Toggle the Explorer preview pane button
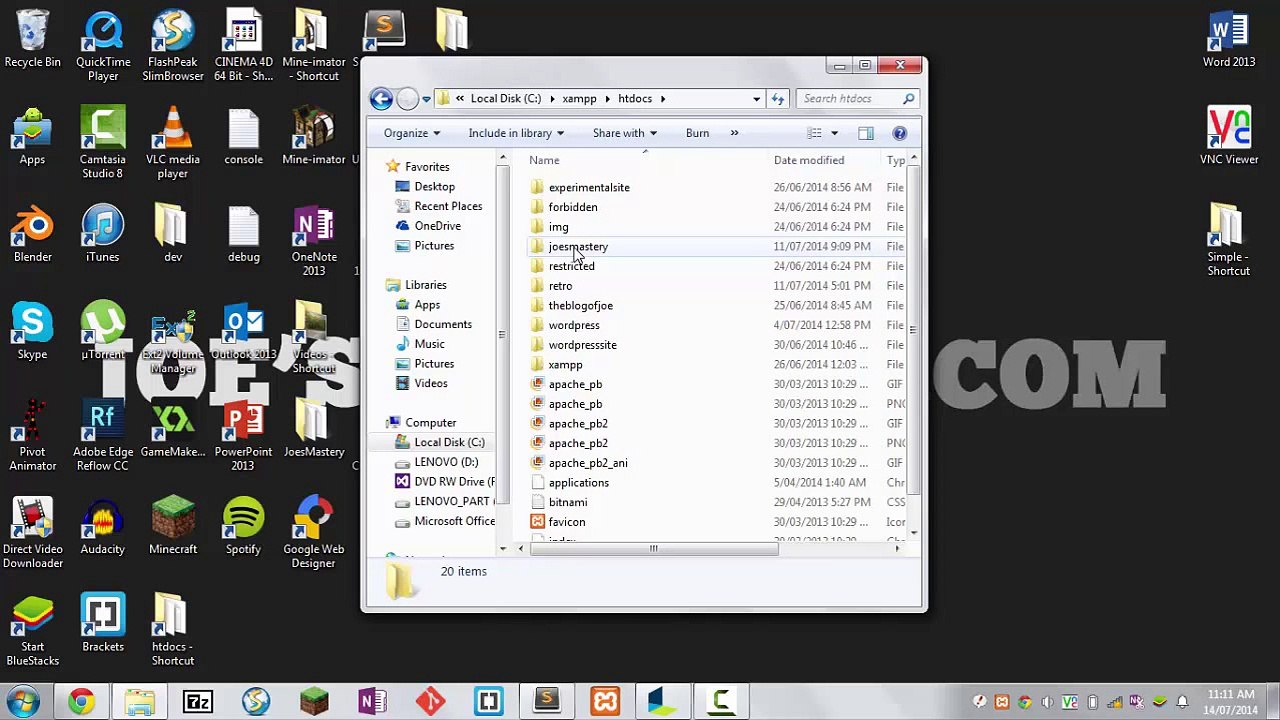Viewport: 1280px width, 720px height. tap(866, 133)
